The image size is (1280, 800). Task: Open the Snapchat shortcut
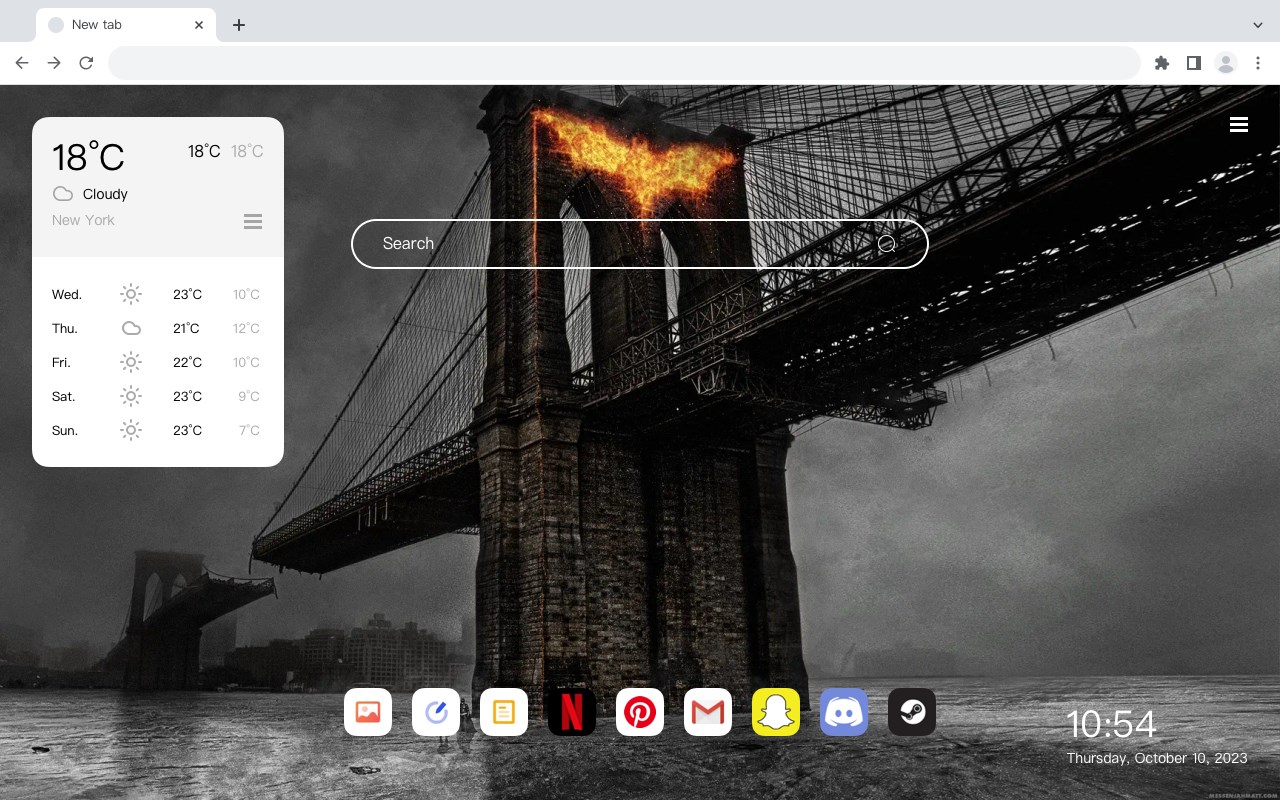[776, 712]
